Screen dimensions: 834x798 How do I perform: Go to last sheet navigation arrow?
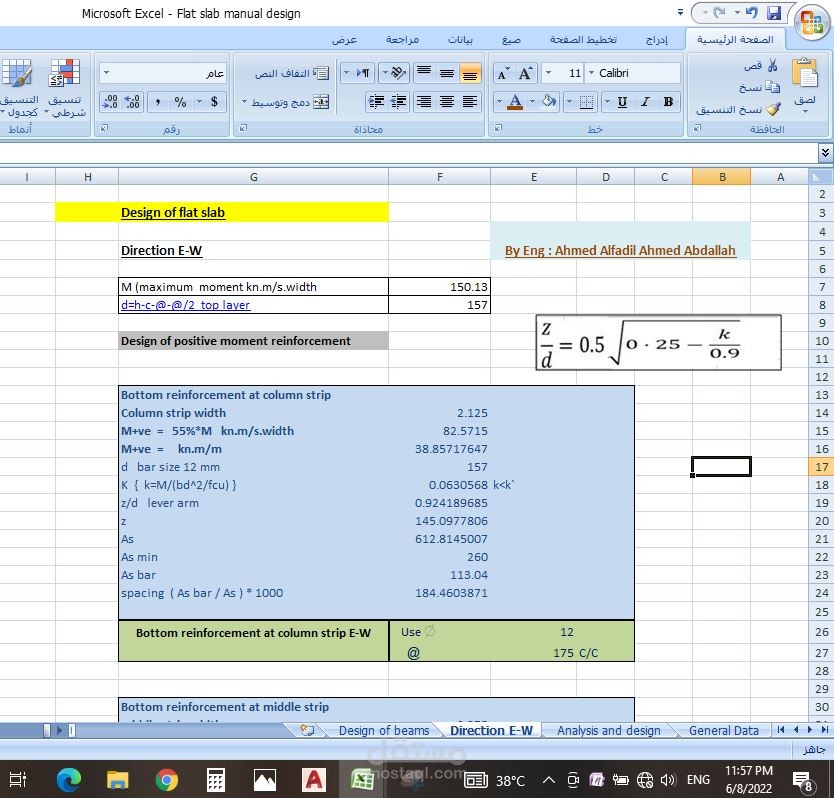tap(781, 730)
